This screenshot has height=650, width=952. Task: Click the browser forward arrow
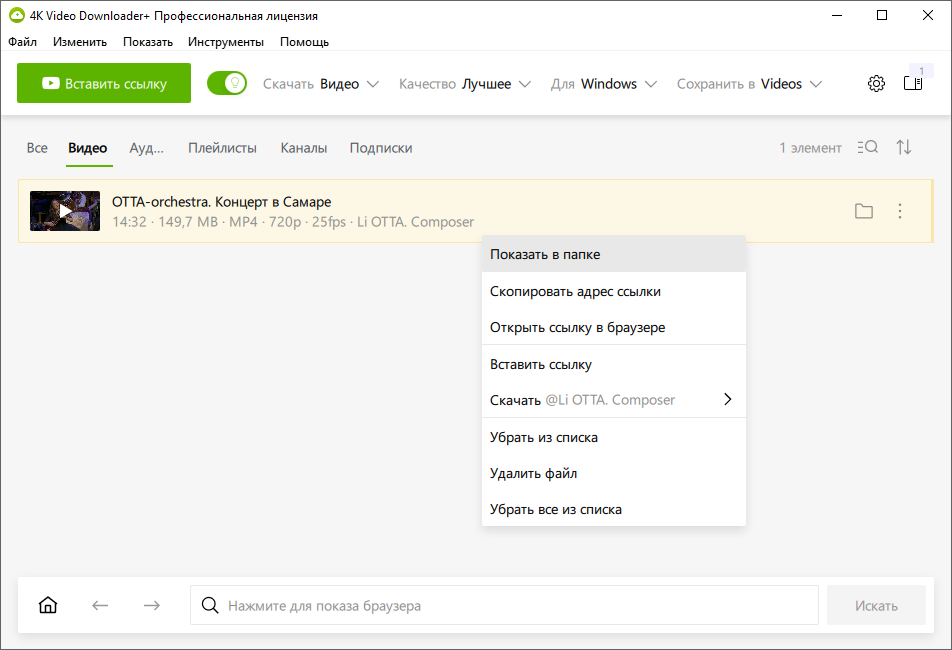(151, 605)
